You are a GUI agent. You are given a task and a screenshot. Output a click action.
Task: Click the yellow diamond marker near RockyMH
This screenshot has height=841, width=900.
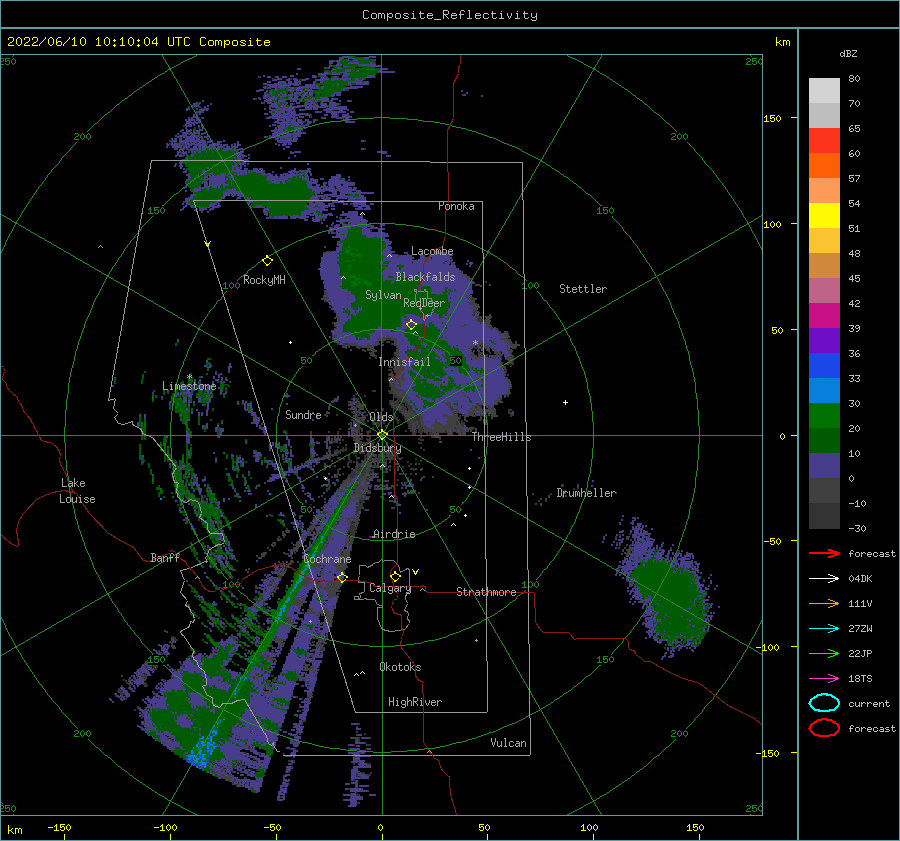coord(267,261)
